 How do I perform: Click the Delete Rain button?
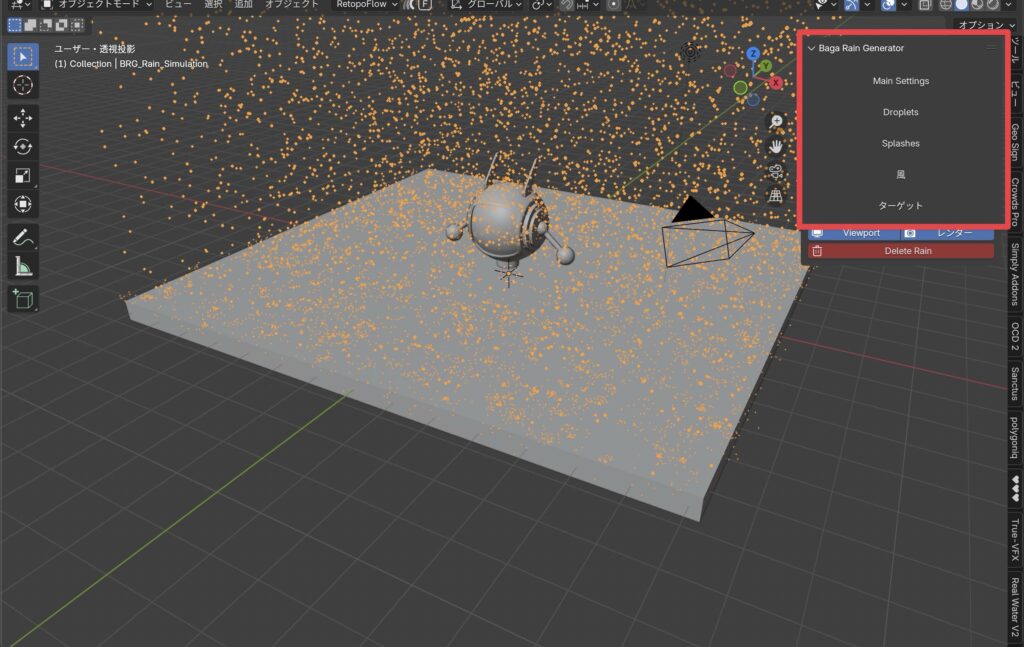click(901, 251)
